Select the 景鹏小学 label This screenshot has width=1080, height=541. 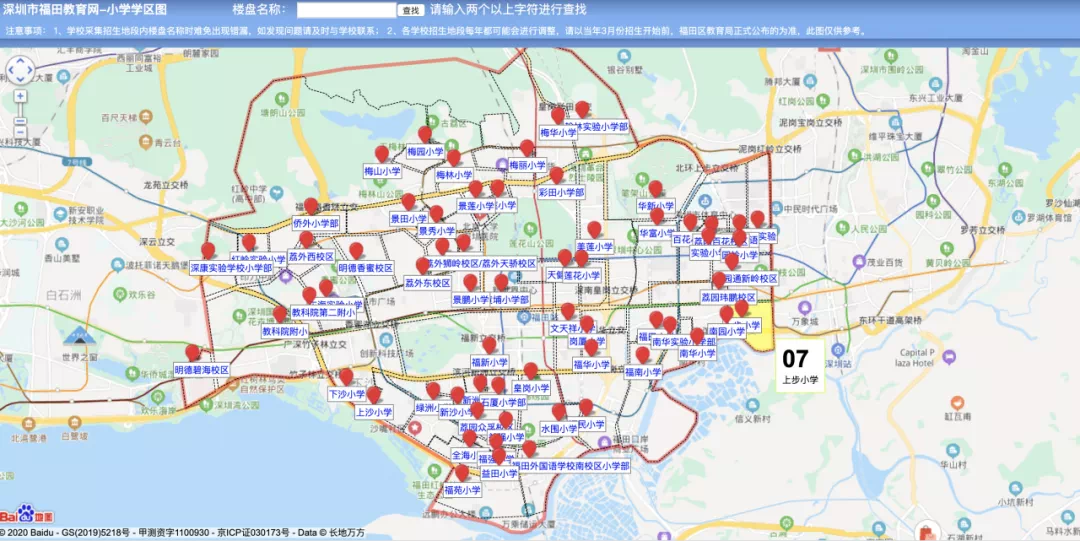point(471,300)
